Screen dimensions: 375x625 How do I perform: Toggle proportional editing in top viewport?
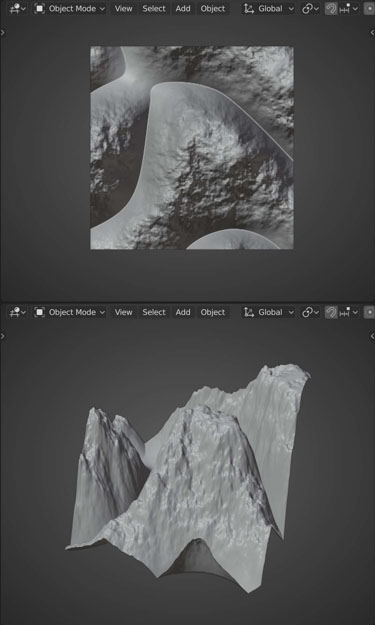(369, 8)
